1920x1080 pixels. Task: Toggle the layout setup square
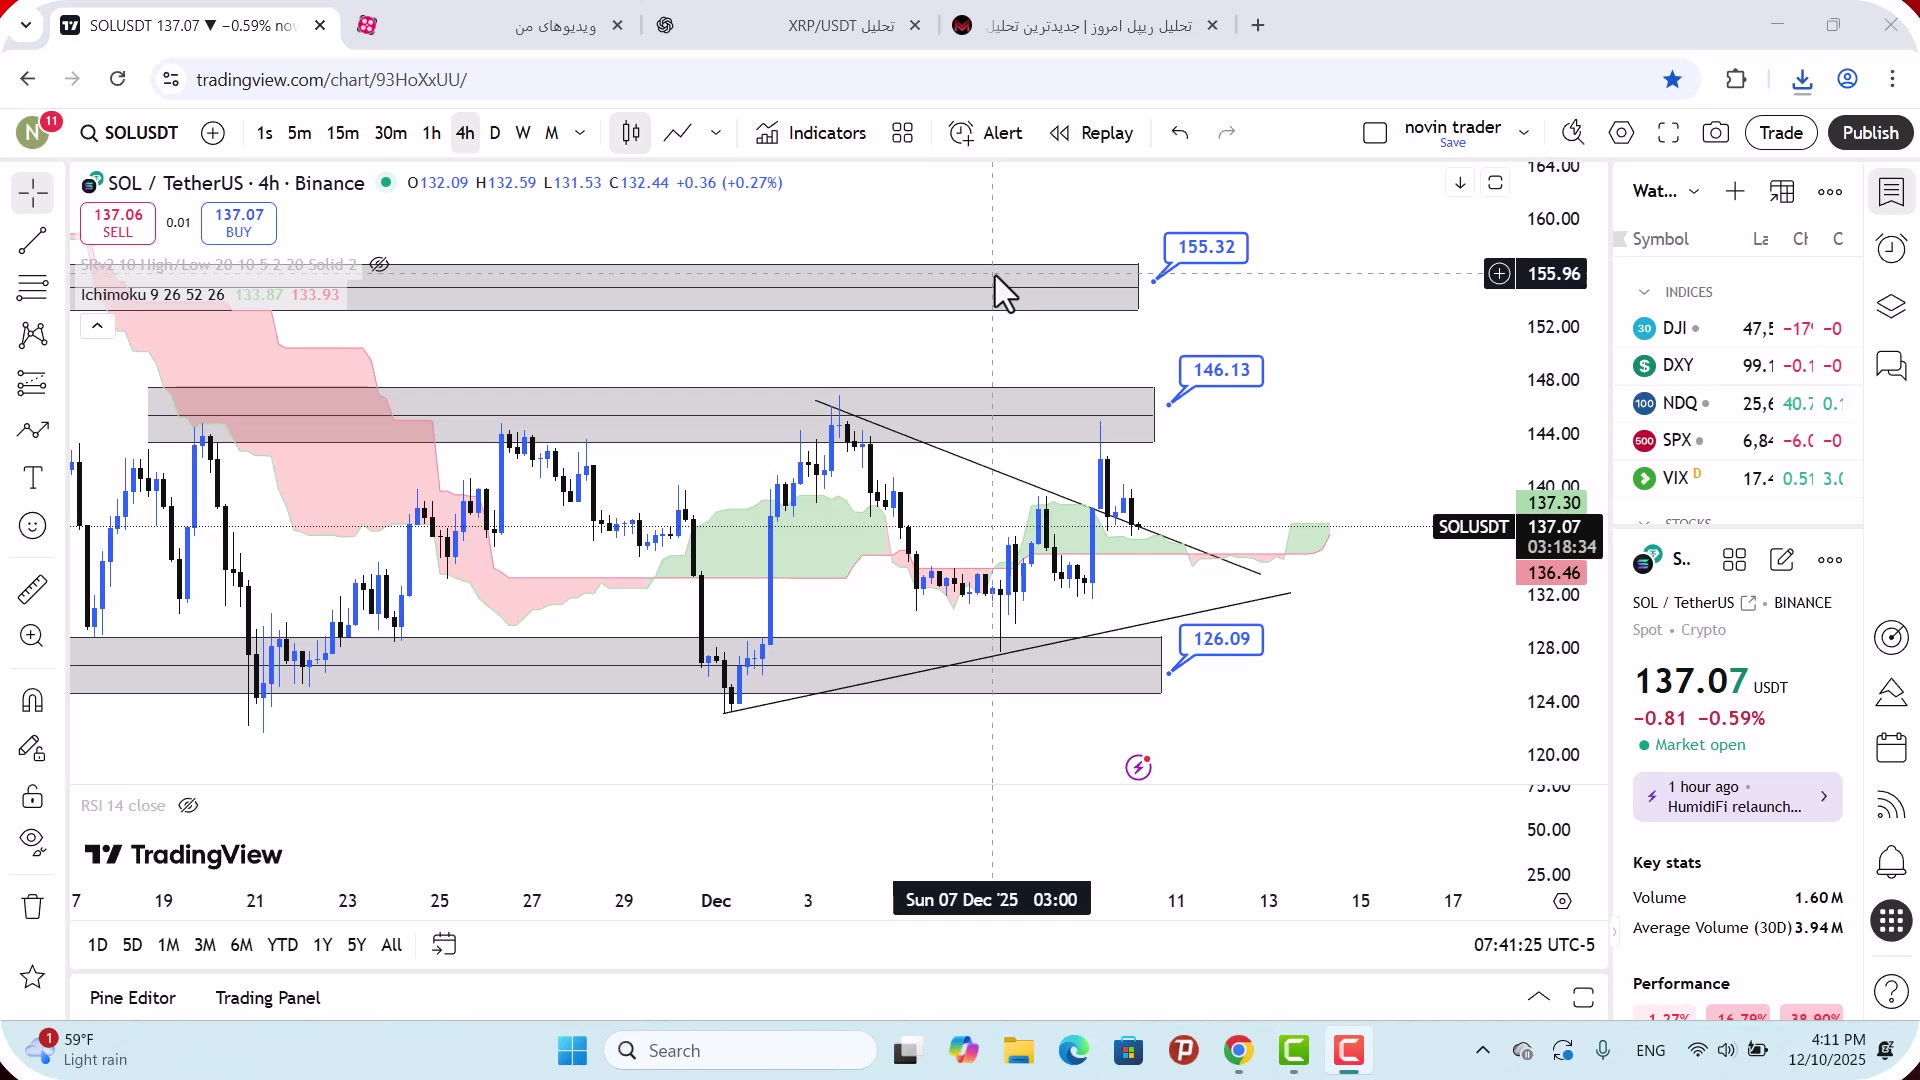1375,133
